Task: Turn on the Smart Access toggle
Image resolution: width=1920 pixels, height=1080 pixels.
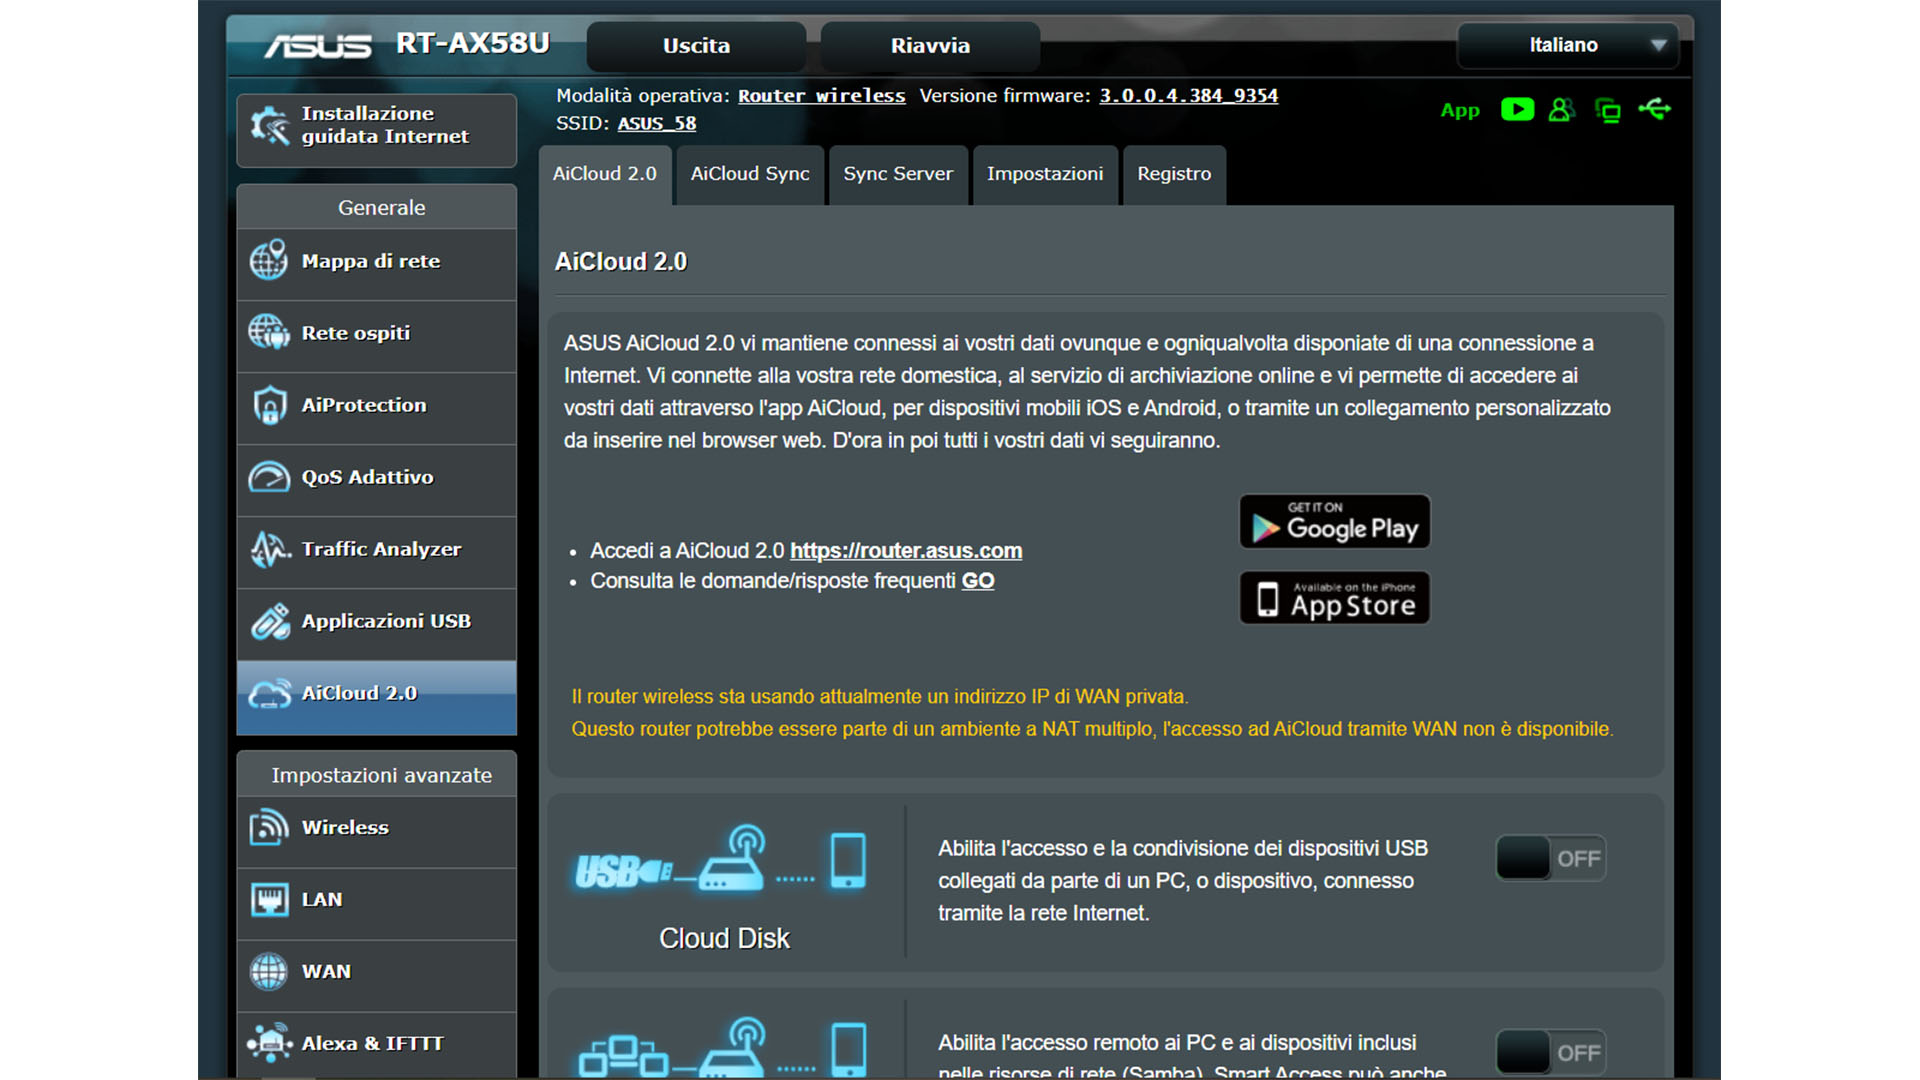Action: [x=1551, y=1052]
